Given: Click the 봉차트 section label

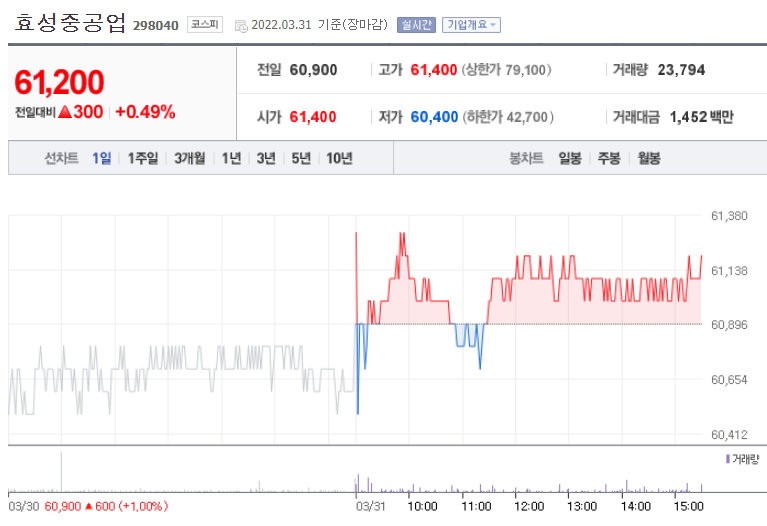Looking at the screenshot, I should point(526,158).
